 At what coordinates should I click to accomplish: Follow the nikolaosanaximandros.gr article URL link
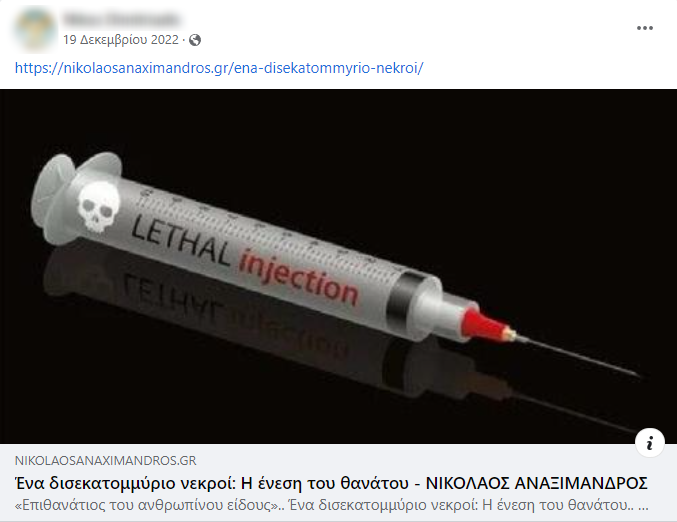pyautogui.click(x=219, y=68)
